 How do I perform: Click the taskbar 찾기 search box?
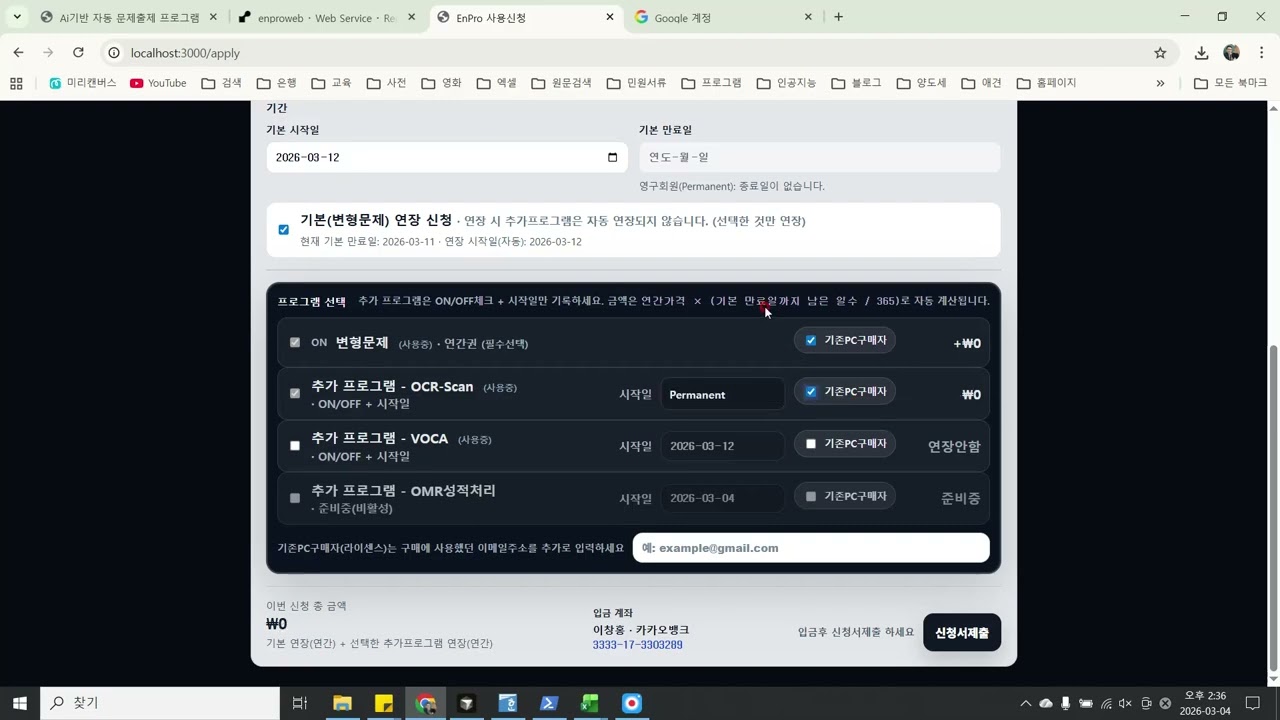coord(160,703)
